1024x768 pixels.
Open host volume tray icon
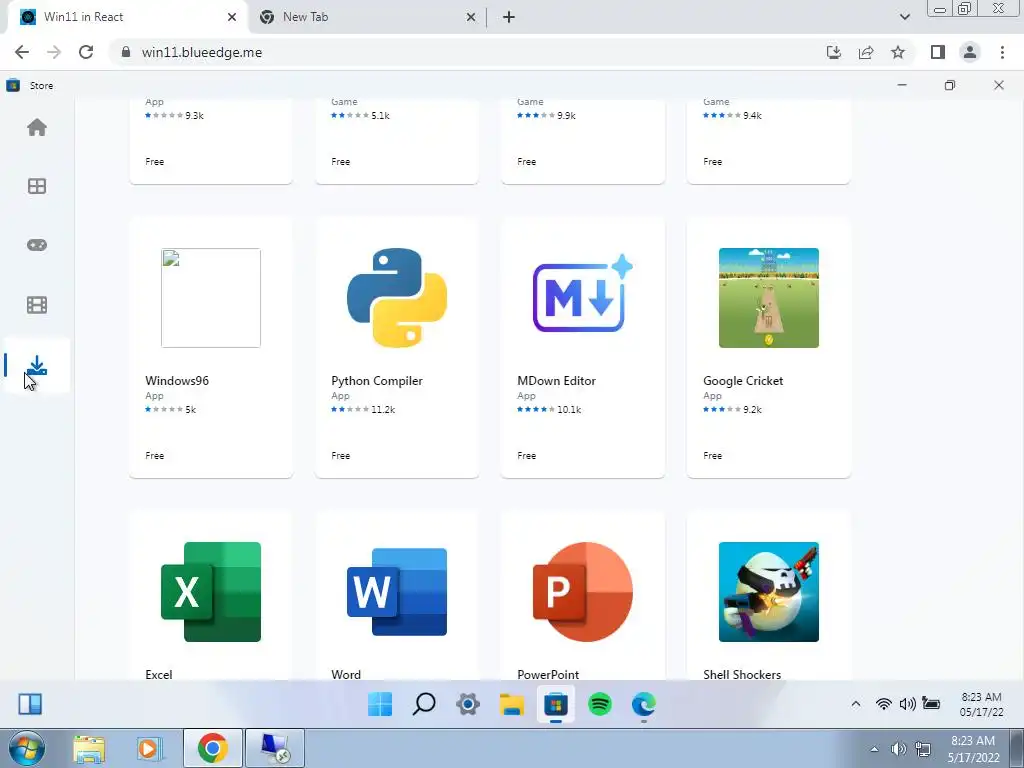click(x=899, y=749)
